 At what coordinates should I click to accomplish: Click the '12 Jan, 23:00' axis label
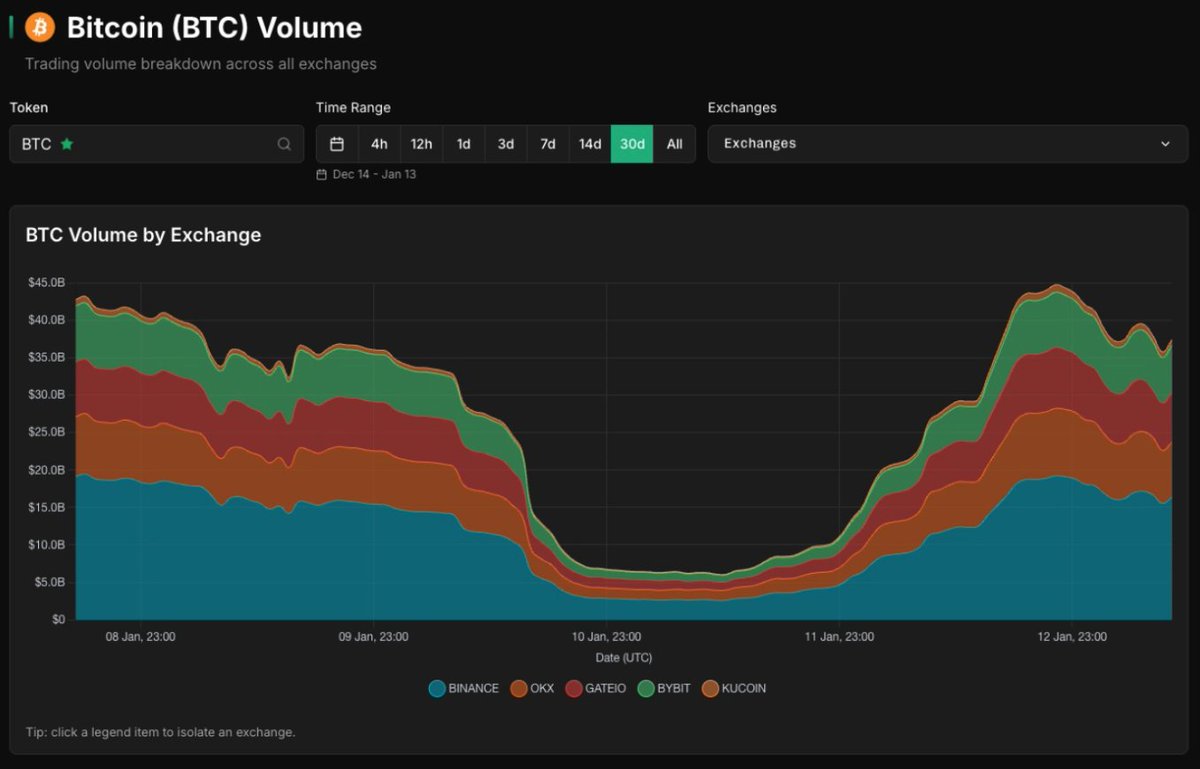pyautogui.click(x=1072, y=637)
